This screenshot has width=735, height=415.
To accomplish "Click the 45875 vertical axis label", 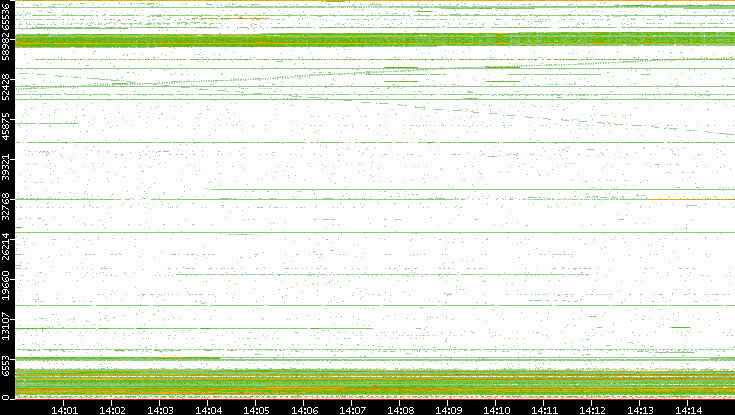I will click(6, 126).
